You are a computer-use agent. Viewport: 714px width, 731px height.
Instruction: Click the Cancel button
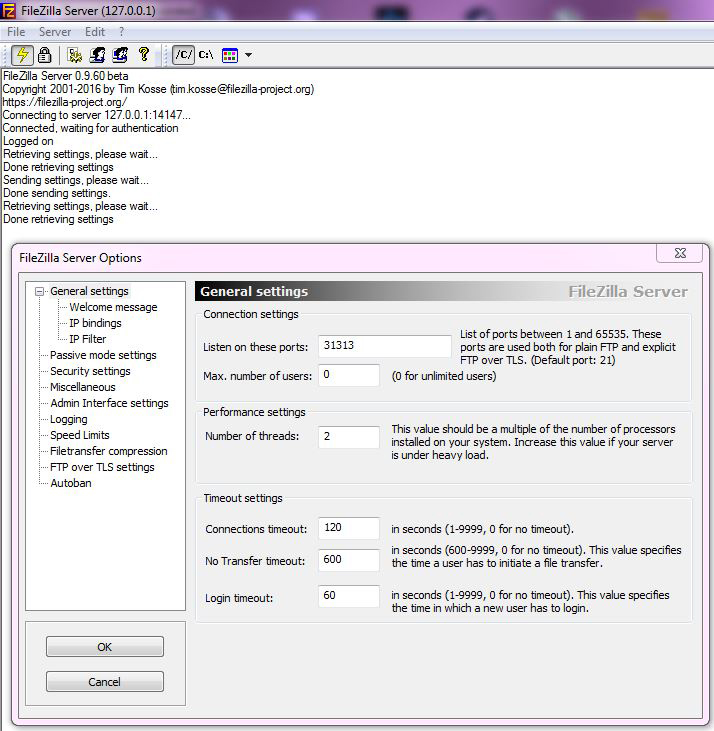[x=105, y=682]
